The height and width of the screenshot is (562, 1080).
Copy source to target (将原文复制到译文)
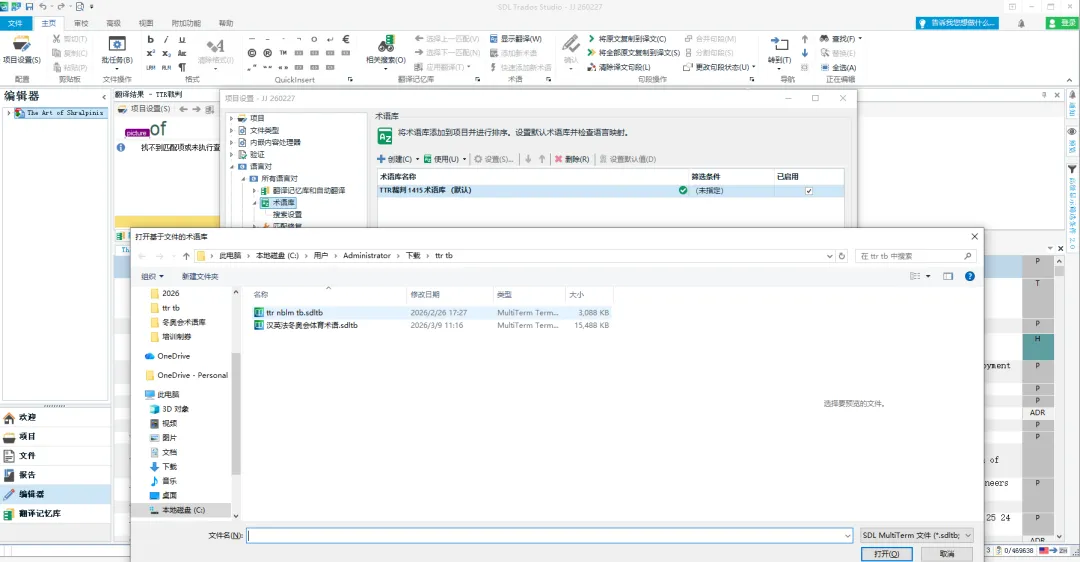click(x=626, y=39)
